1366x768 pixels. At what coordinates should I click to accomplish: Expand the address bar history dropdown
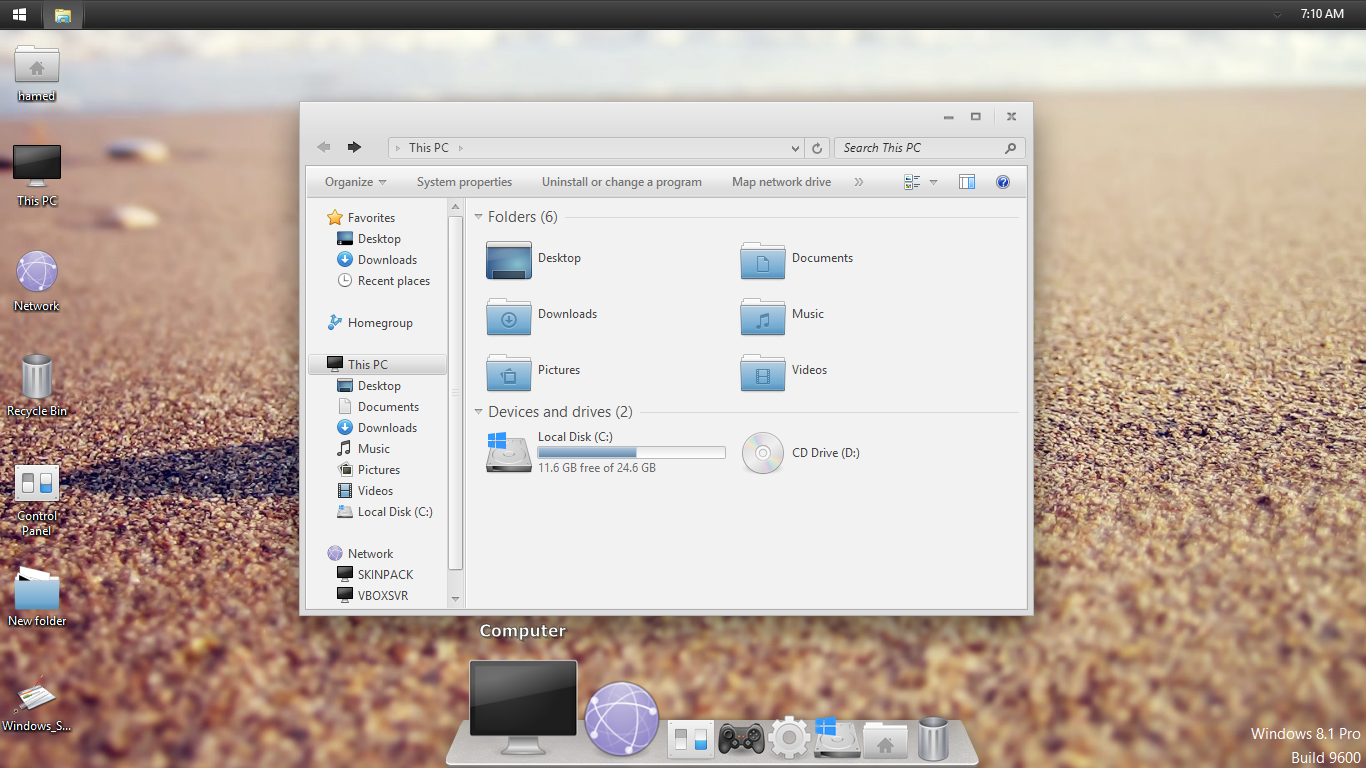tap(795, 148)
